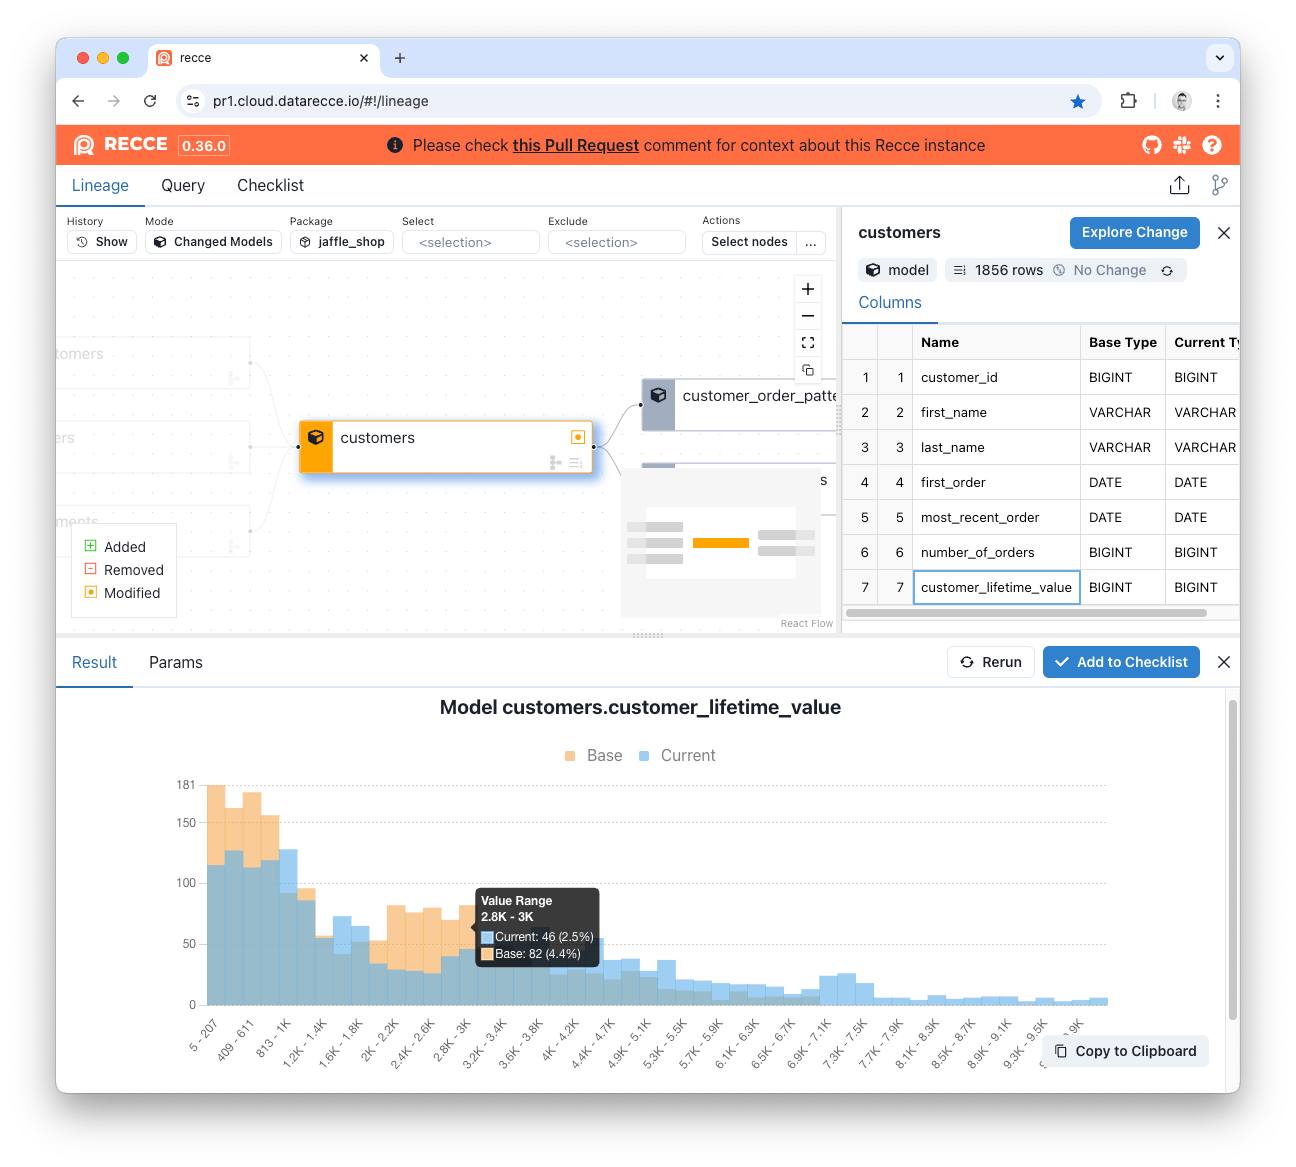The height and width of the screenshot is (1167, 1296).
Task: Click the share export icon
Action: pos(1180,185)
